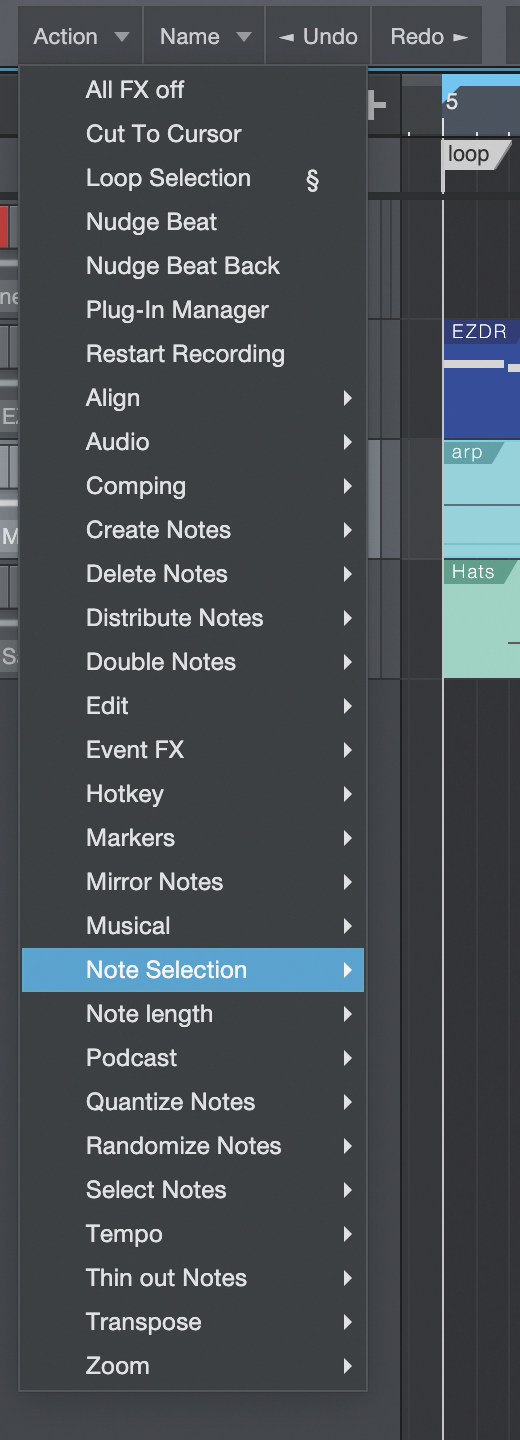520x1440 pixels.
Task: Click the Redo button
Action: 427,36
